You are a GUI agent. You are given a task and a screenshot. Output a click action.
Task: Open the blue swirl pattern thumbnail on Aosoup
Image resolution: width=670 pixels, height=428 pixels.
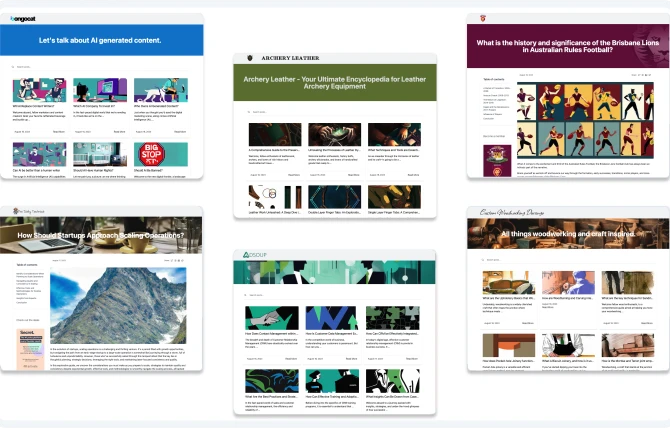point(272,381)
